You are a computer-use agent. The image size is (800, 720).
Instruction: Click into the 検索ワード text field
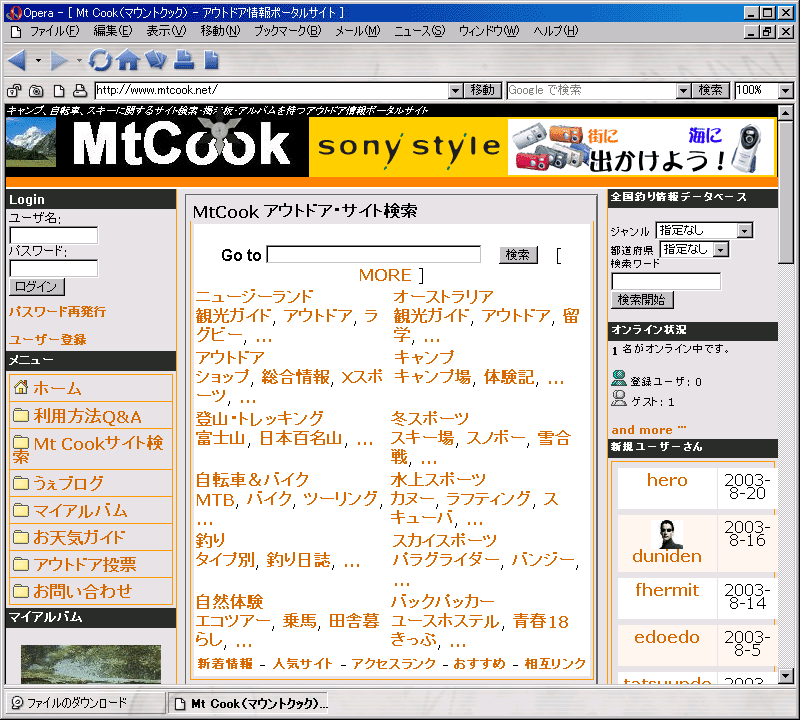click(x=666, y=281)
